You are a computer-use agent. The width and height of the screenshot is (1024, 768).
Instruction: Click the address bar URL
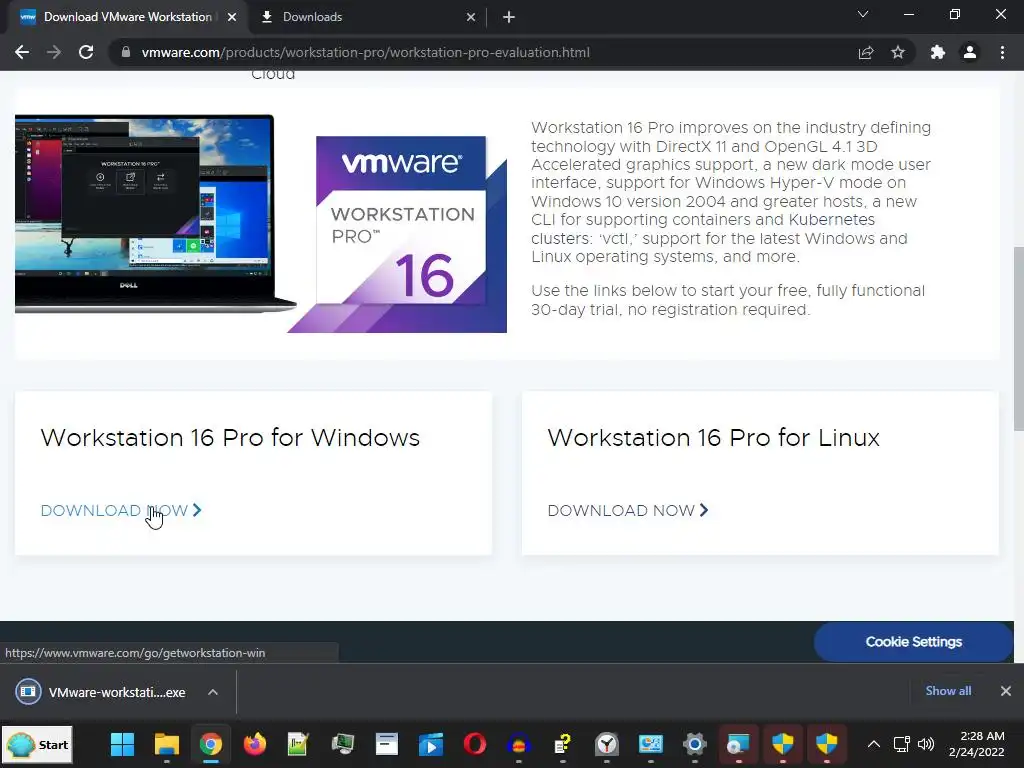pos(366,52)
